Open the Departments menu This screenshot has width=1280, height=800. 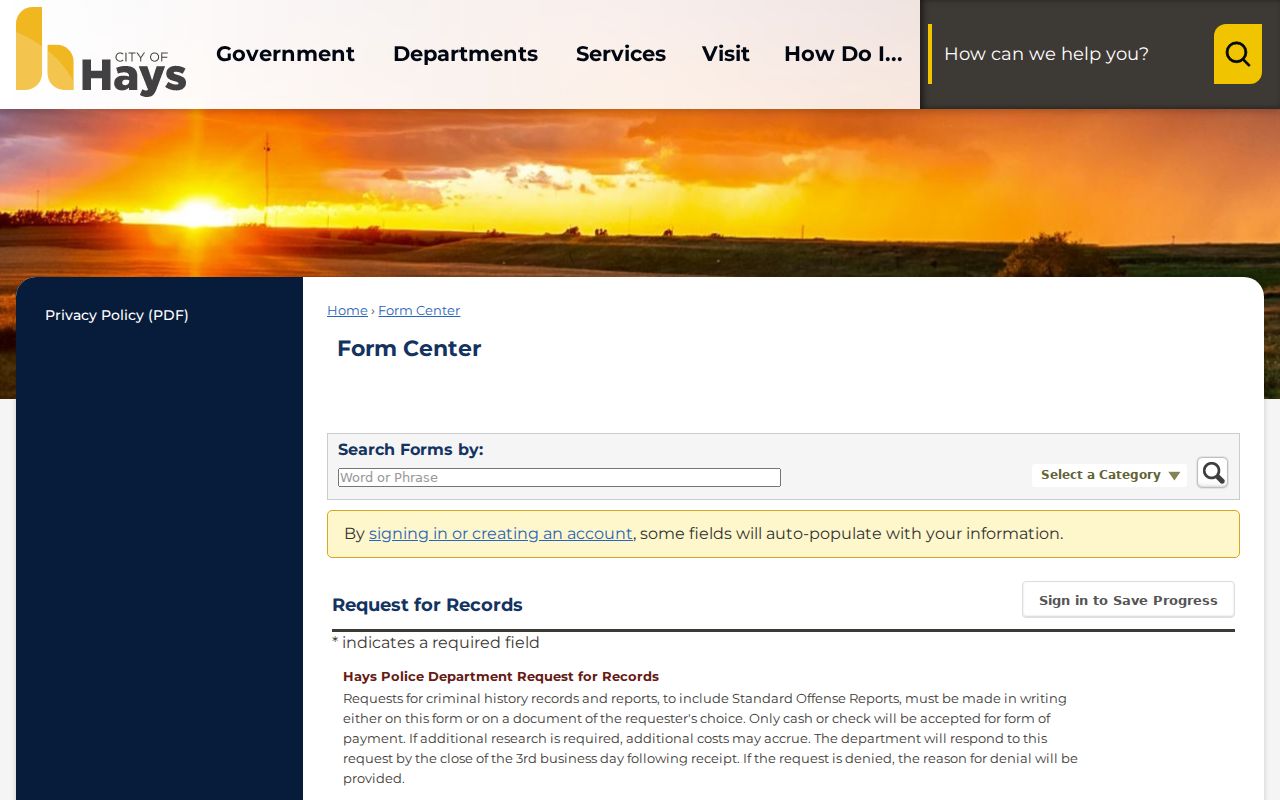tap(465, 54)
